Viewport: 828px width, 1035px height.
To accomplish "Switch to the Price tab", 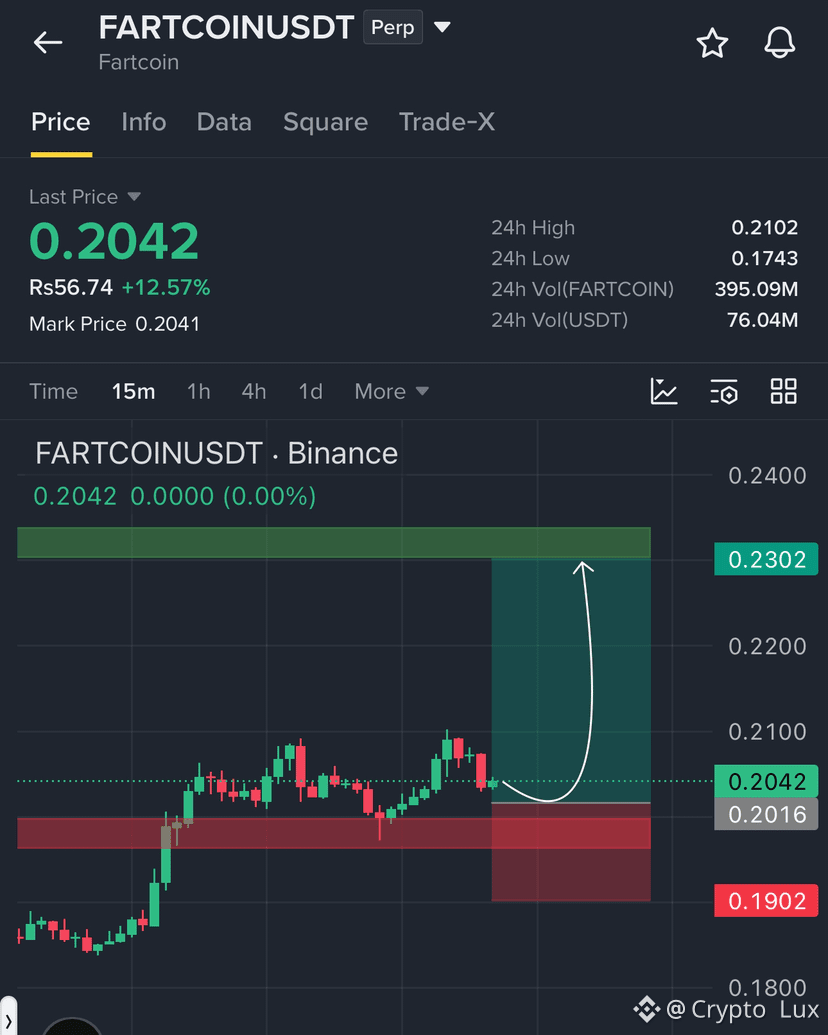I will [61, 122].
